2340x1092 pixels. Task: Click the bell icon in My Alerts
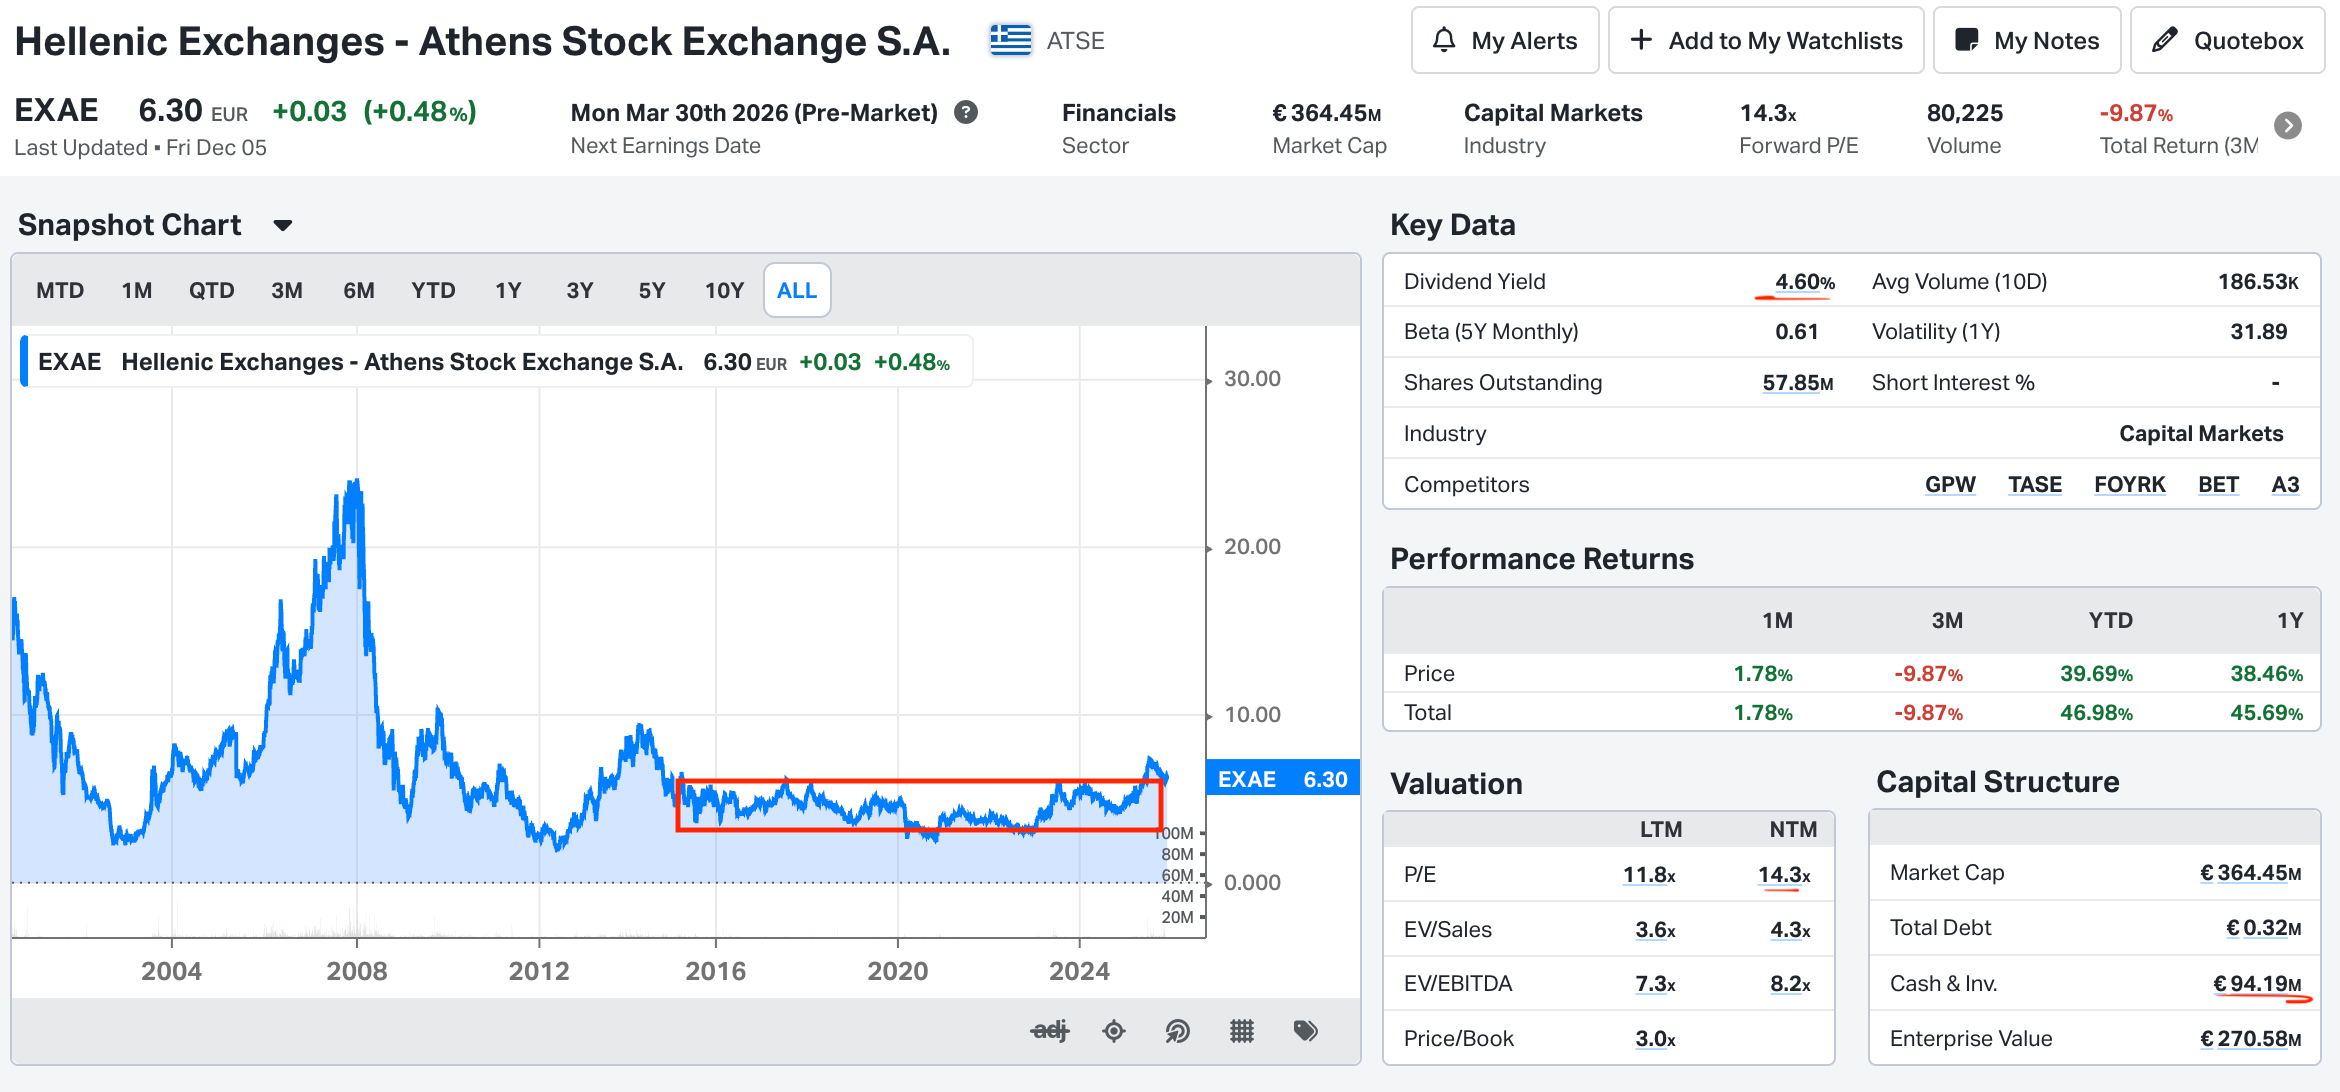pyautogui.click(x=1444, y=40)
